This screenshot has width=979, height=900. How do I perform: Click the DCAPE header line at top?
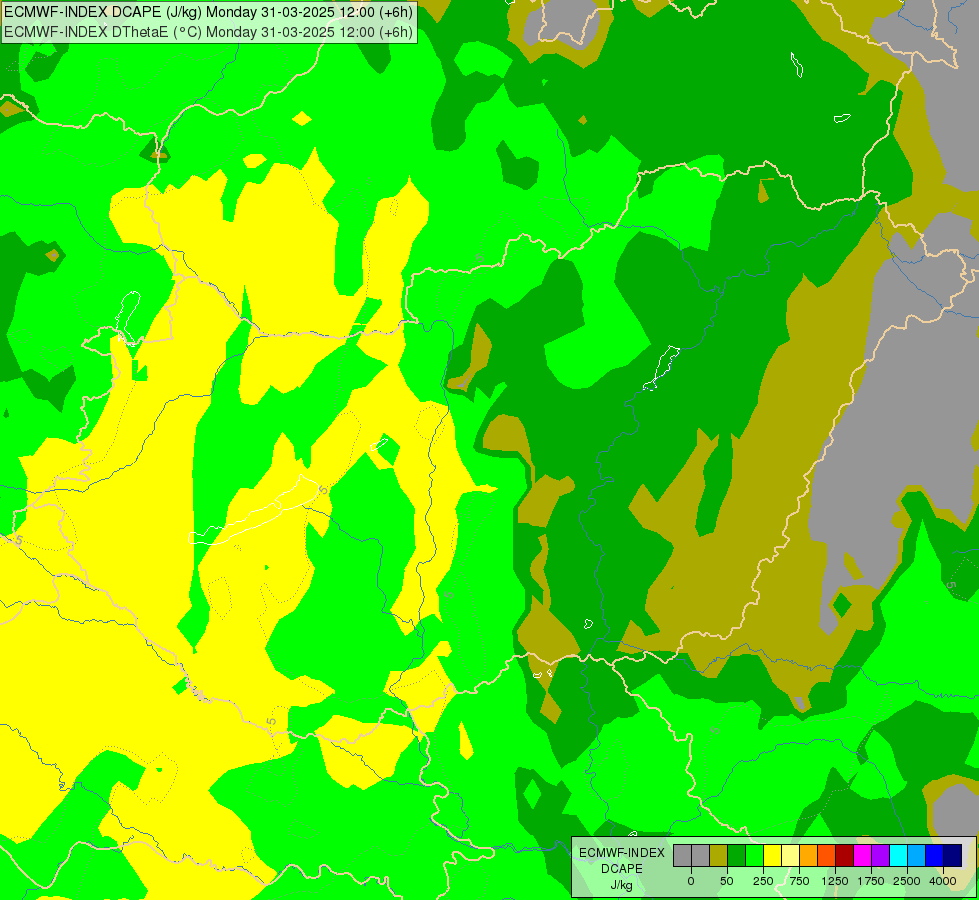tap(208, 12)
